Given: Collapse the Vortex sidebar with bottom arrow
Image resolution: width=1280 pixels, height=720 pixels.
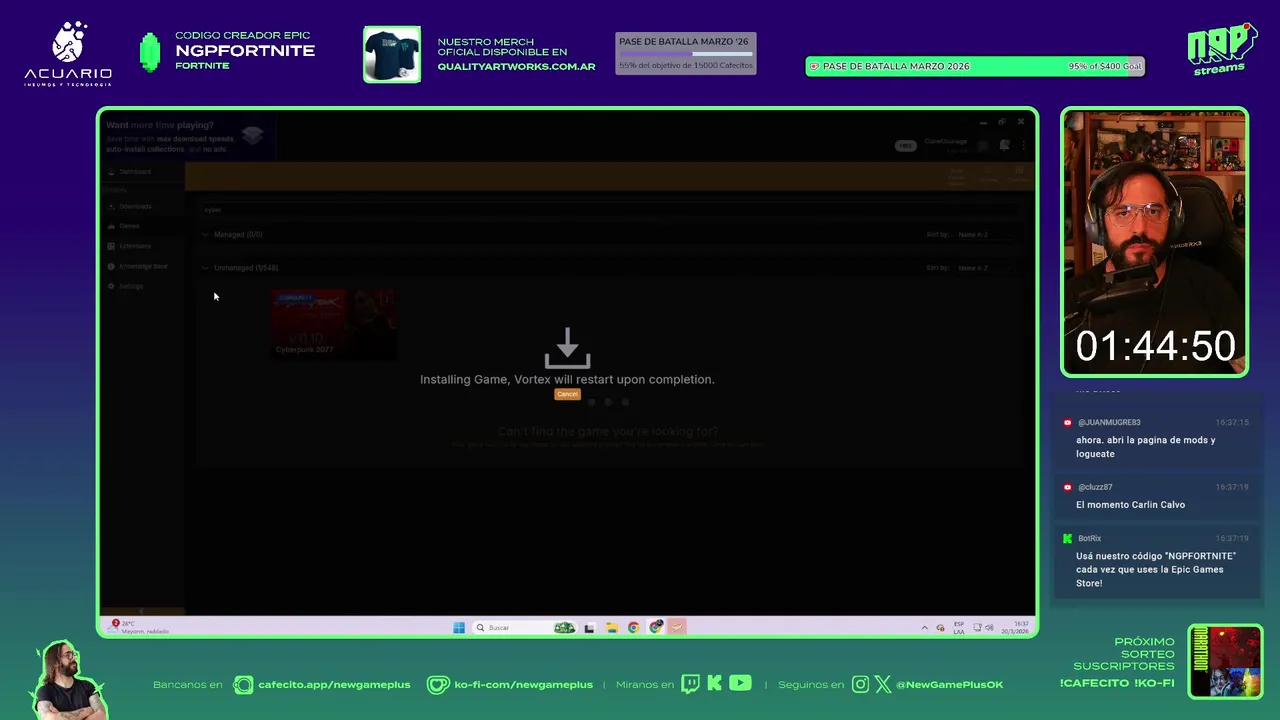Looking at the screenshot, I should coord(141,611).
